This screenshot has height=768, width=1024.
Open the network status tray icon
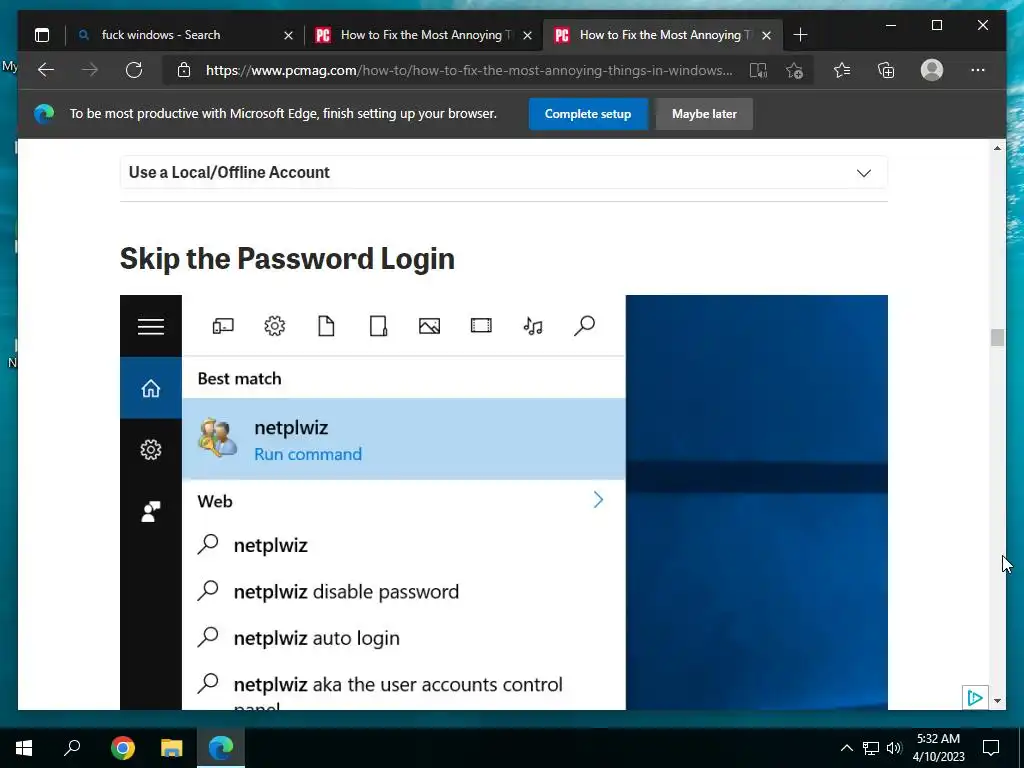871,748
